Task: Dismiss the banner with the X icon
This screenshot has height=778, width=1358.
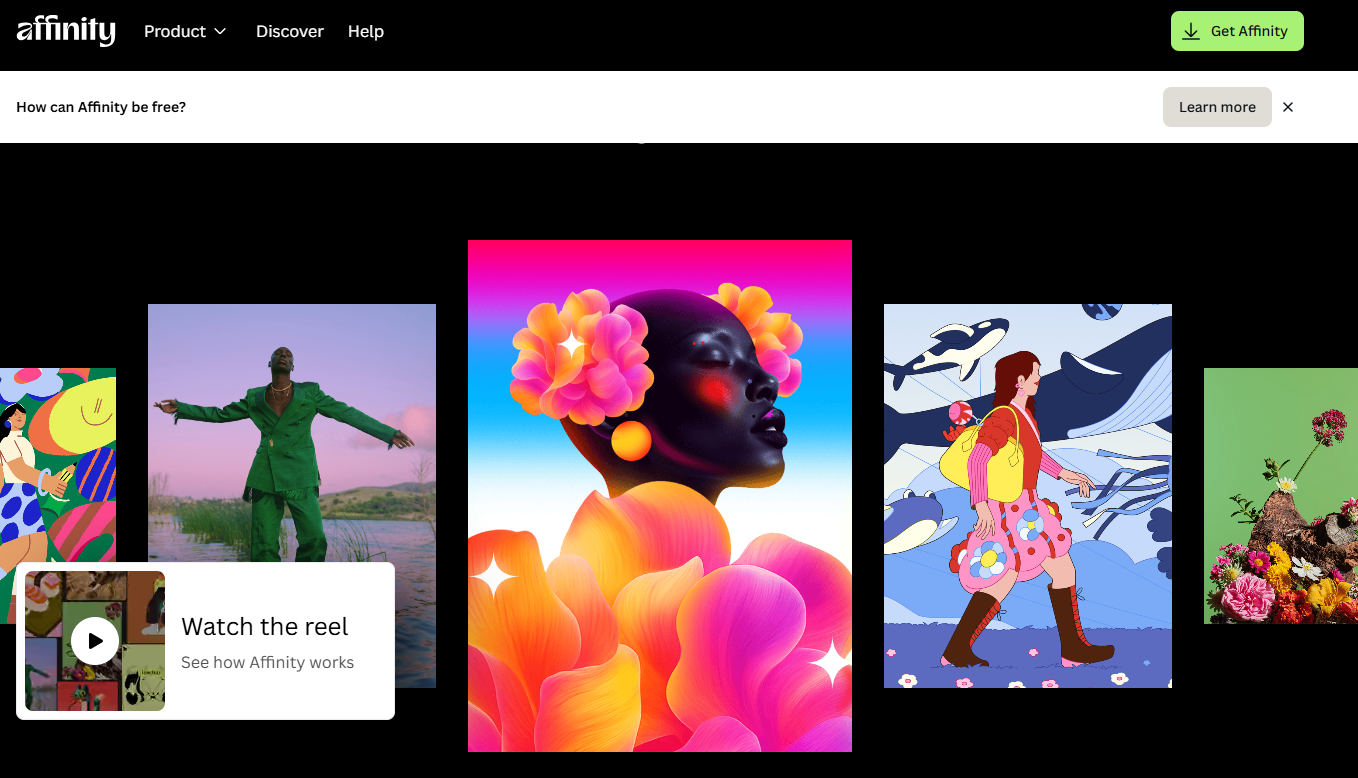Action: click(x=1288, y=107)
